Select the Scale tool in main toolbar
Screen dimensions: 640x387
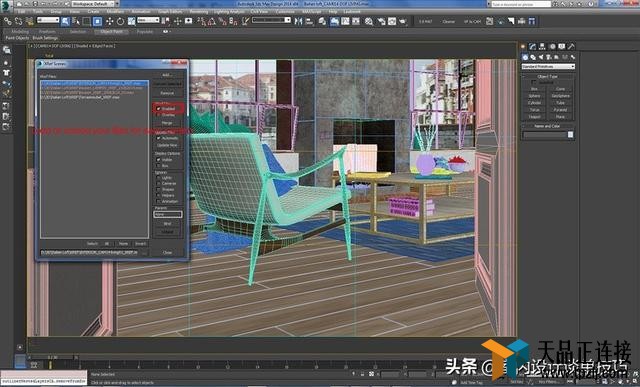click(x=131, y=21)
